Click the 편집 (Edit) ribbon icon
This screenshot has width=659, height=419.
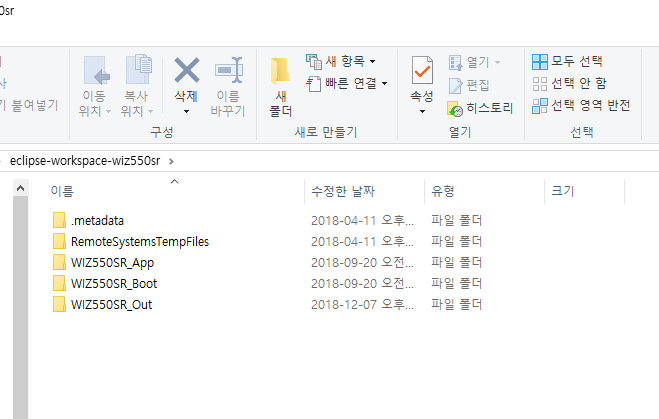pos(456,86)
